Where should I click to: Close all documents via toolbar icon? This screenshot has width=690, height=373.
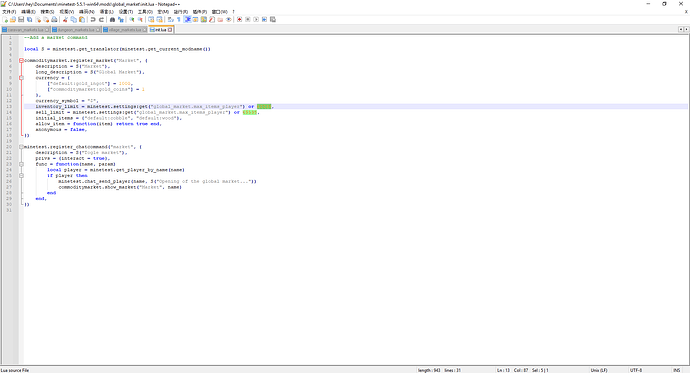(x=46, y=19)
